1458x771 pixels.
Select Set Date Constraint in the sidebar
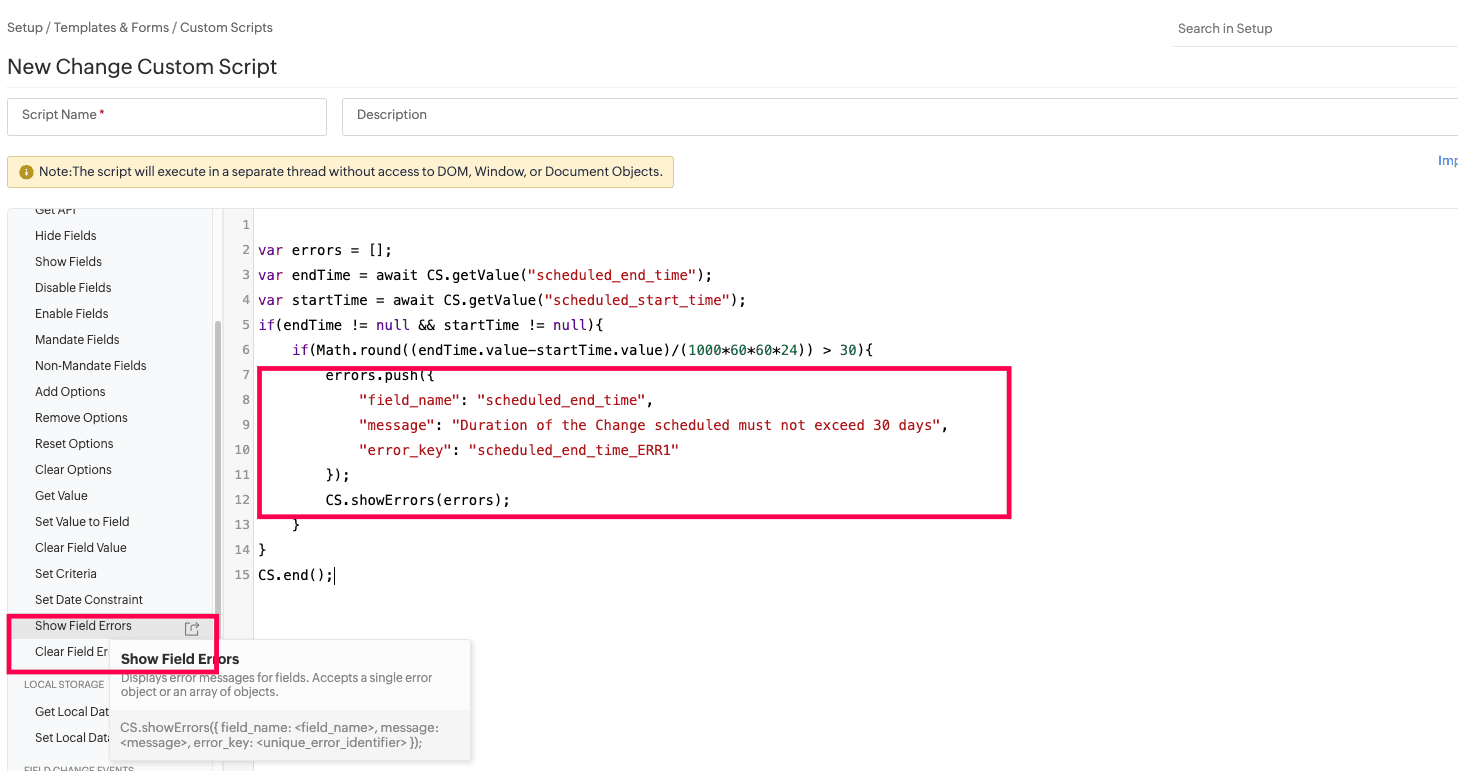[x=89, y=600]
